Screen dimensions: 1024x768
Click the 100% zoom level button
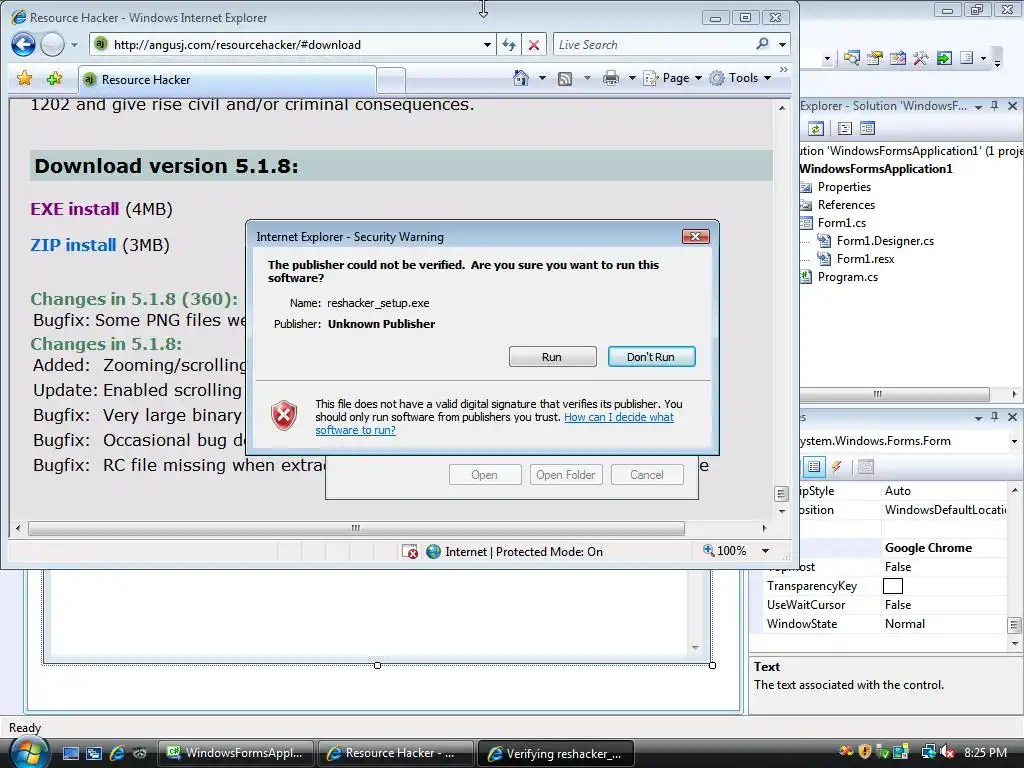point(724,551)
